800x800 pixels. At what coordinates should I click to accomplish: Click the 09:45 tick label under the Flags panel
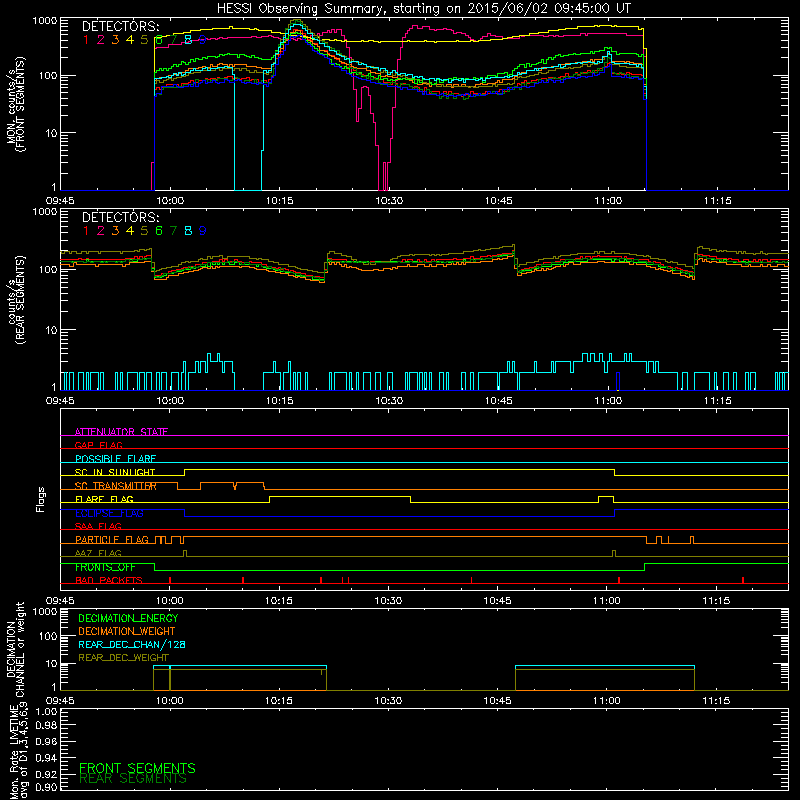click(60, 601)
